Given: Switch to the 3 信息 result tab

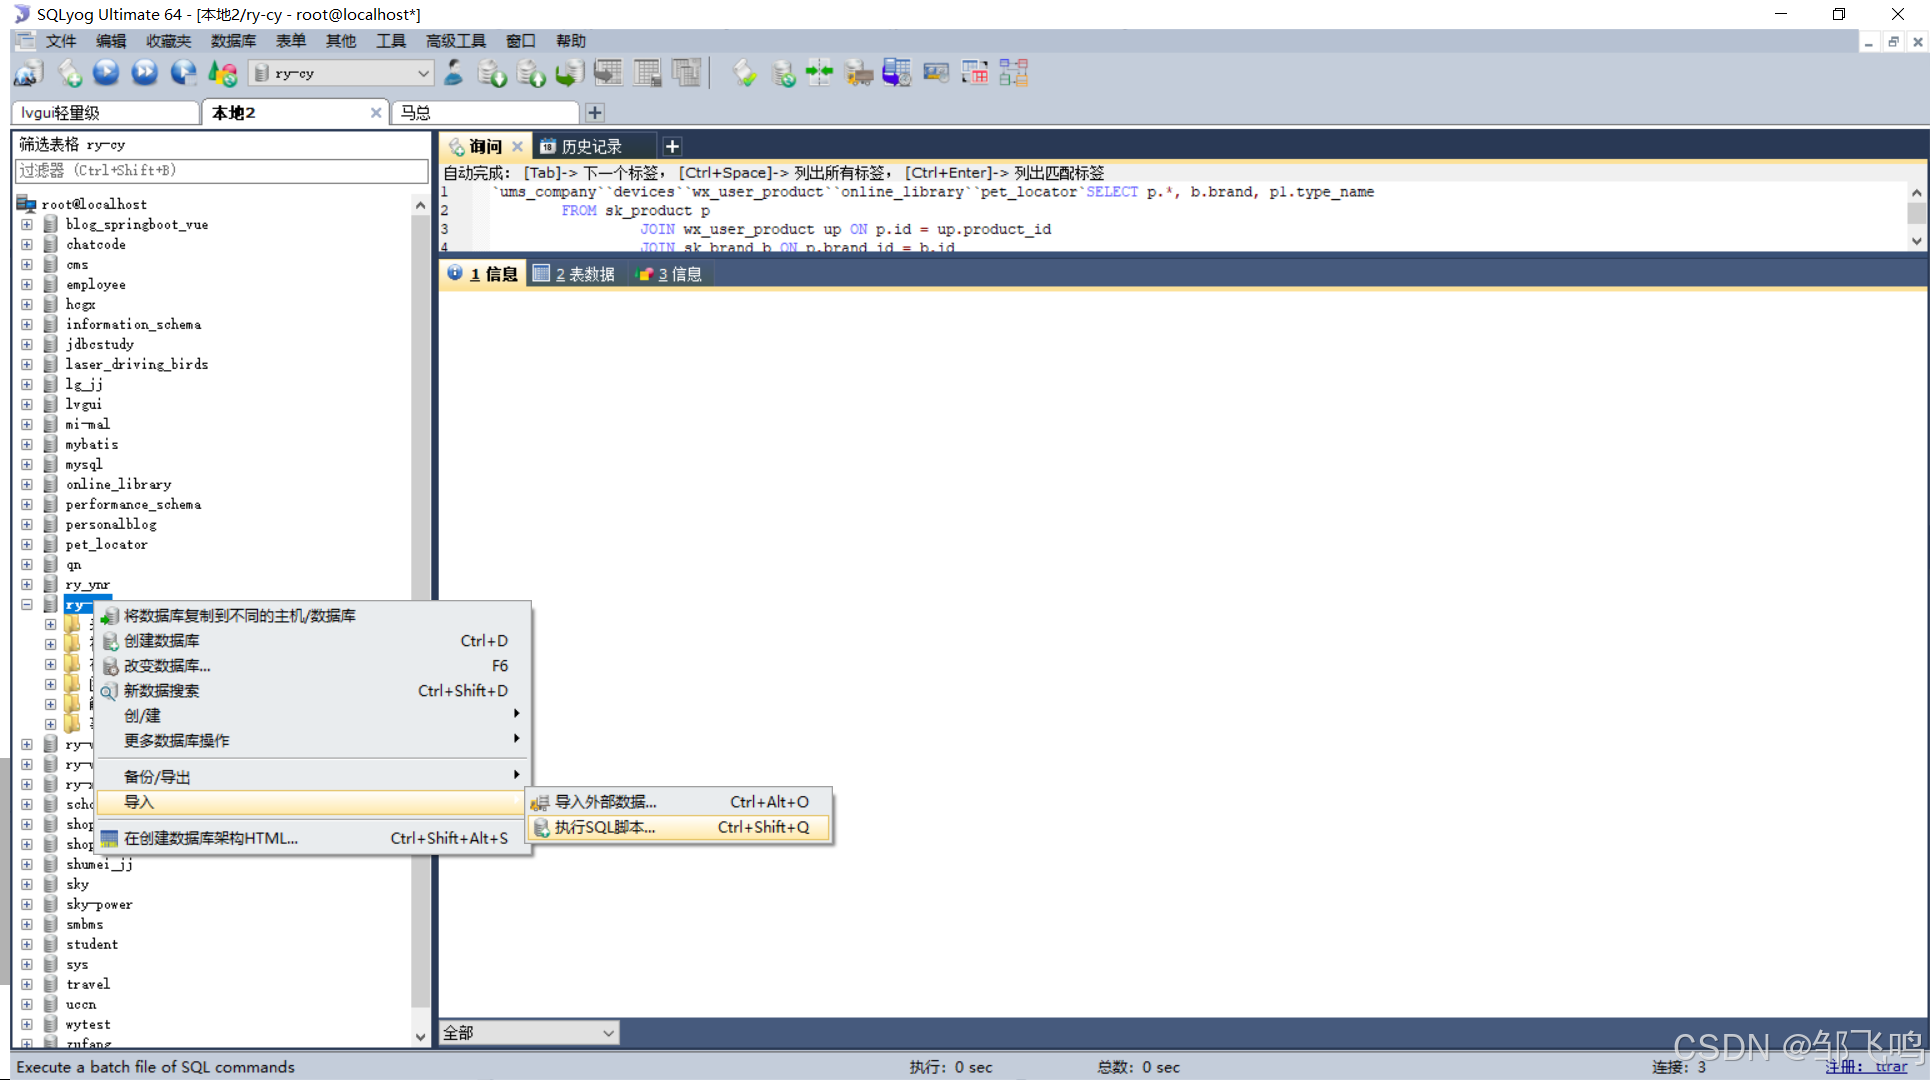Looking at the screenshot, I should (670, 274).
